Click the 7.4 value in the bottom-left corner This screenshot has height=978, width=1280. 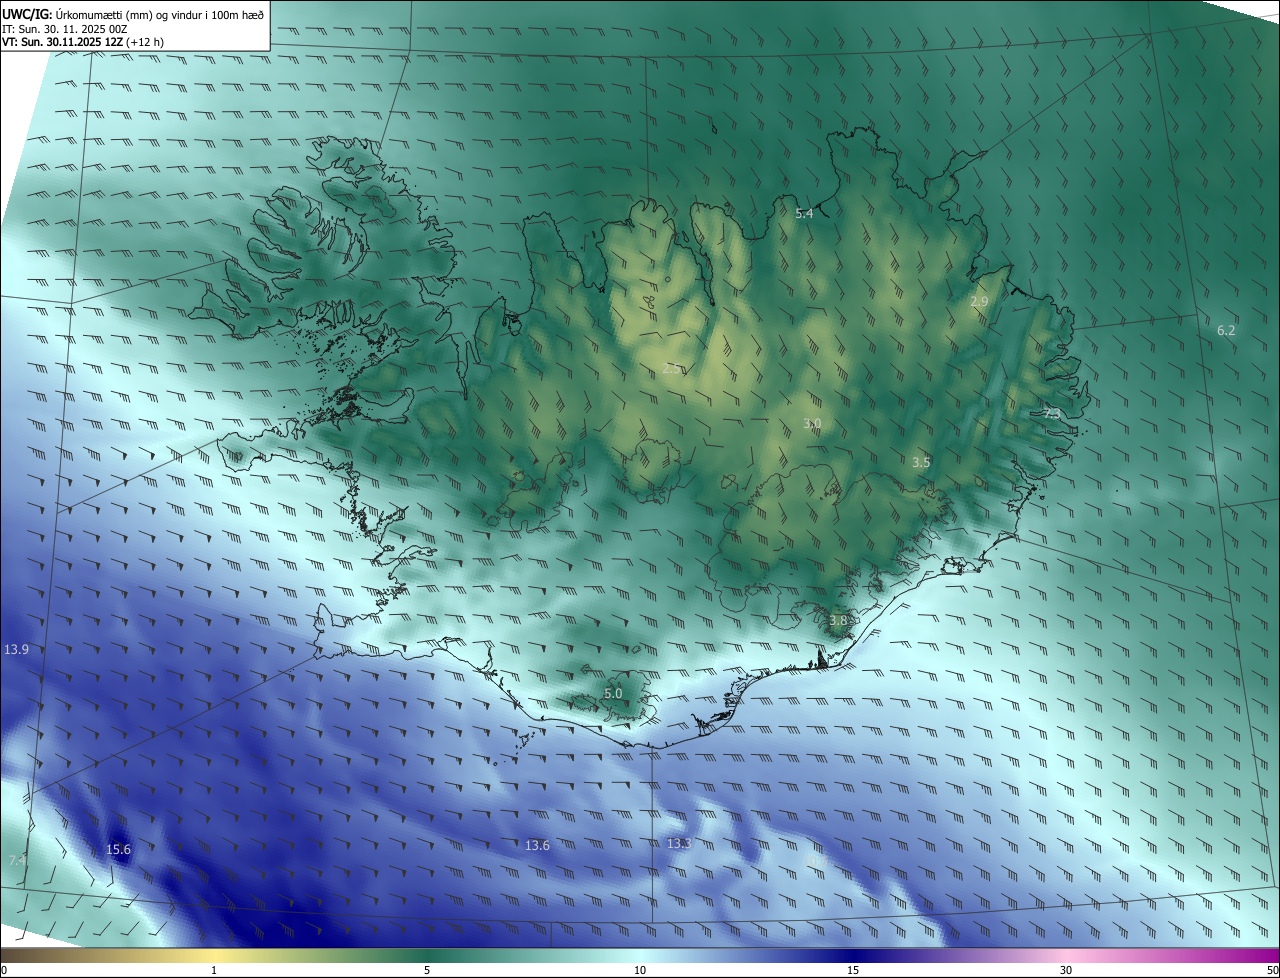(18, 860)
